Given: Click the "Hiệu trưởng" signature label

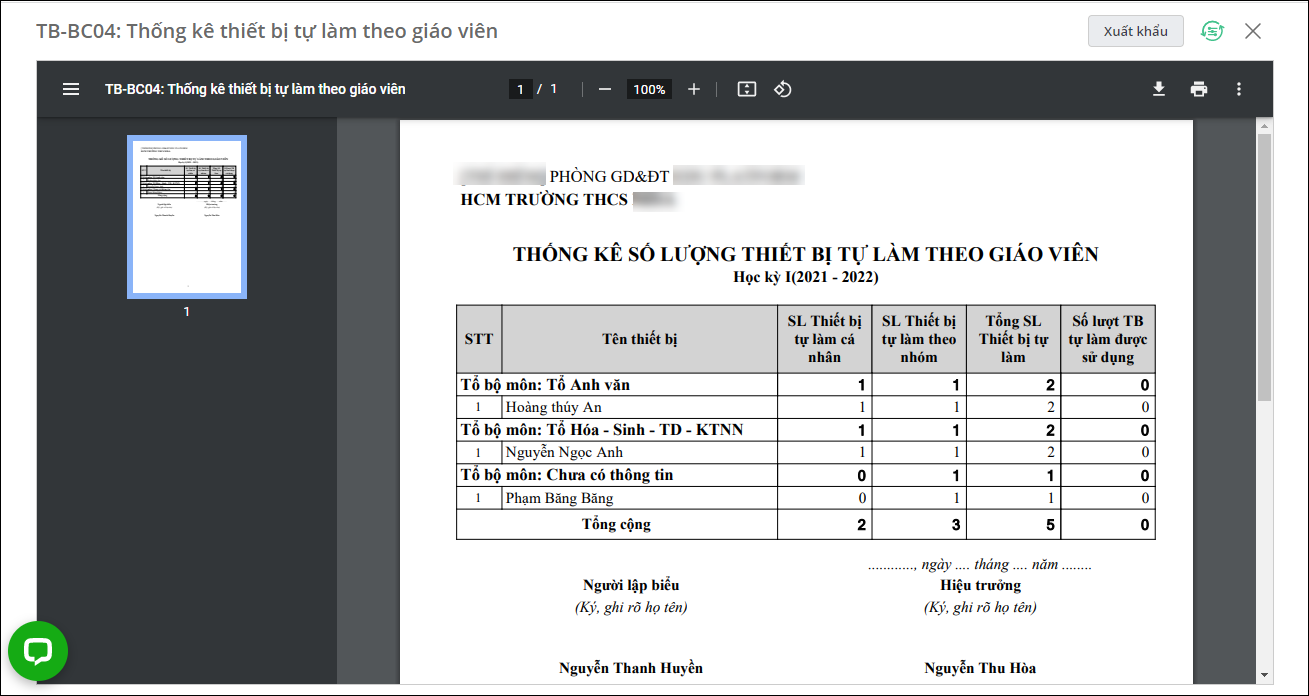Looking at the screenshot, I should pos(980,585).
